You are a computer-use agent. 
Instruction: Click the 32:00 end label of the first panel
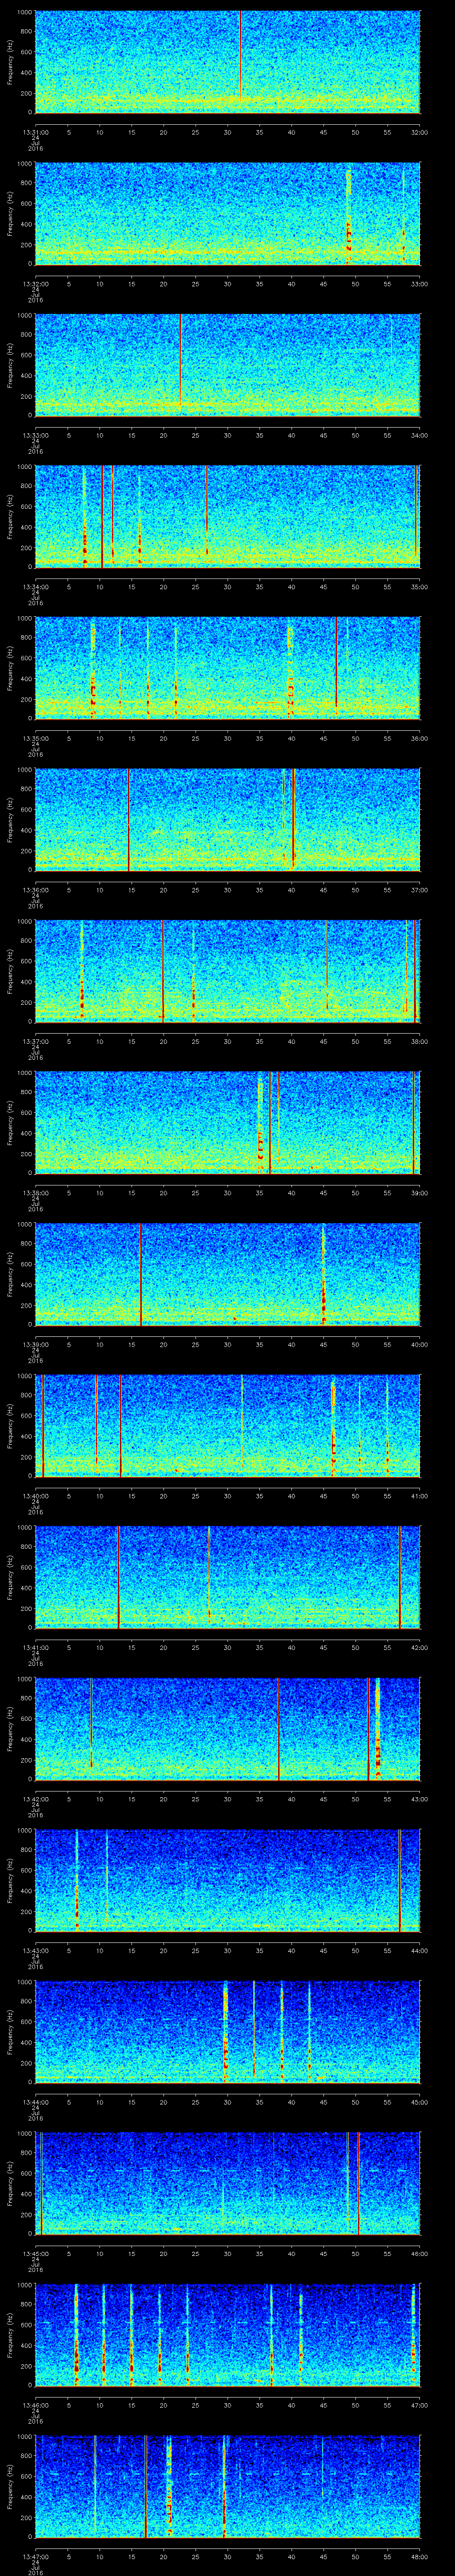(x=419, y=132)
